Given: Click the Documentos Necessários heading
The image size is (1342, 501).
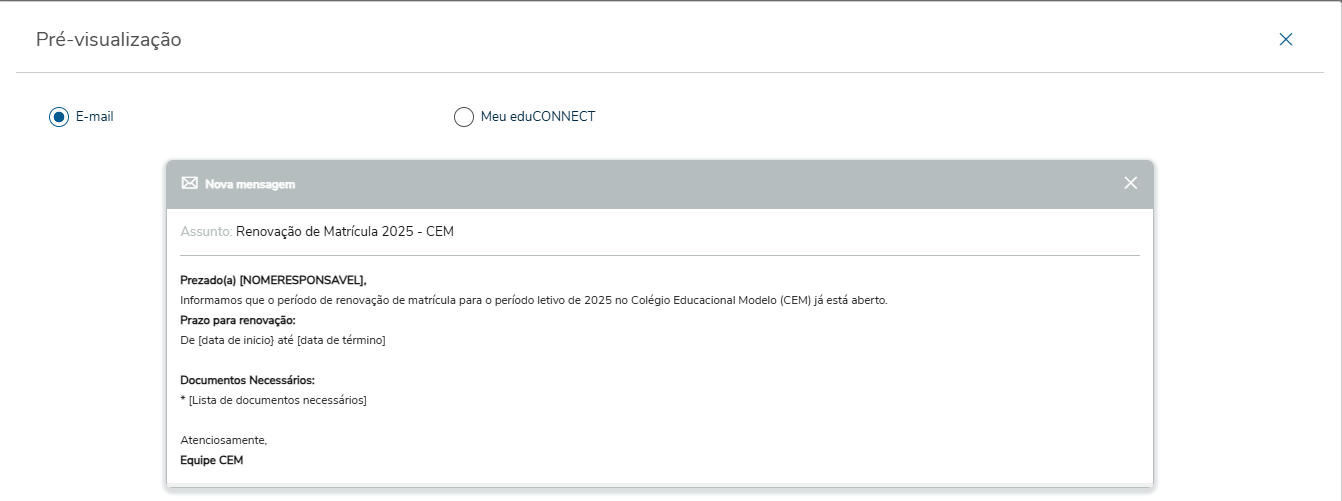Looking at the screenshot, I should click(247, 380).
